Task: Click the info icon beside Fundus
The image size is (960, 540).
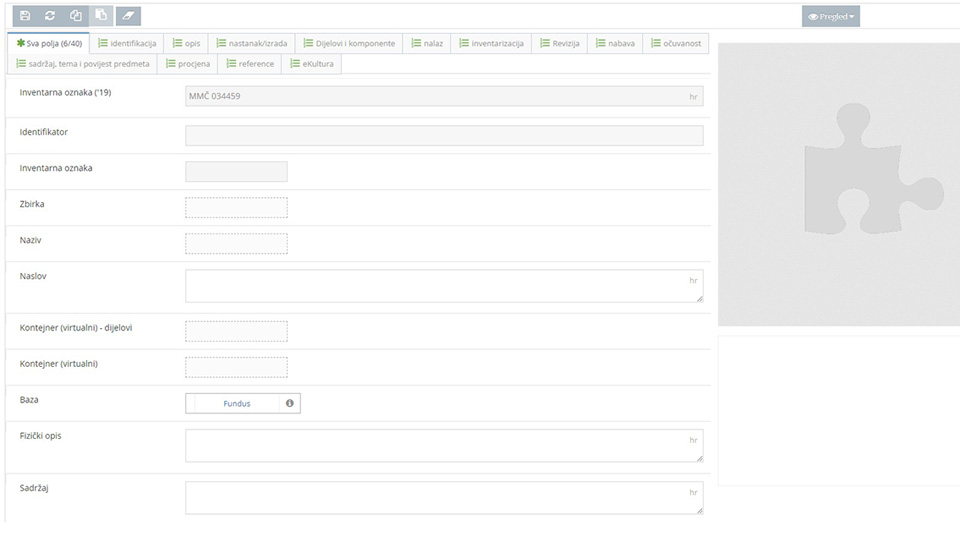Action: pyautogui.click(x=290, y=403)
